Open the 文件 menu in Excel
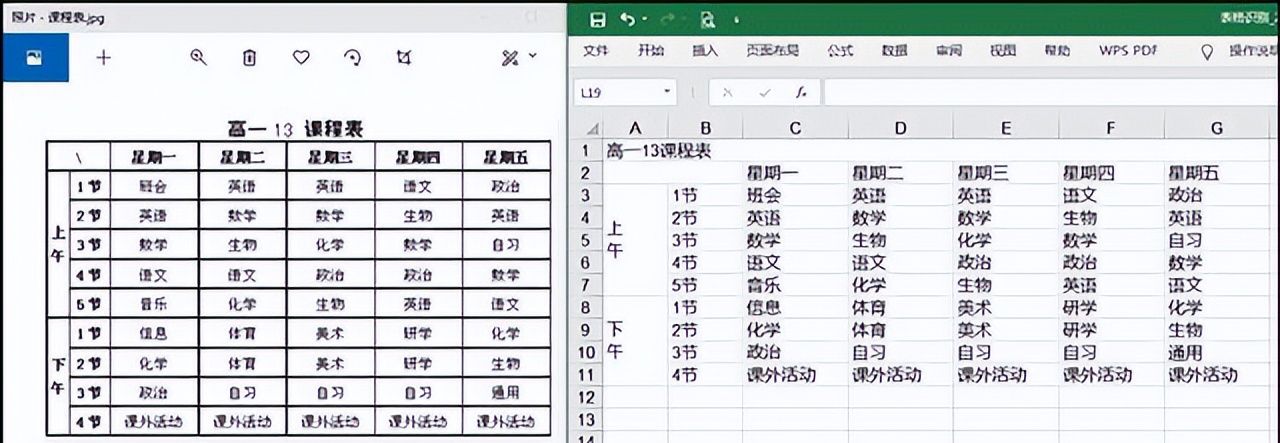Viewport: 1280px width, 443px height. [x=597, y=50]
